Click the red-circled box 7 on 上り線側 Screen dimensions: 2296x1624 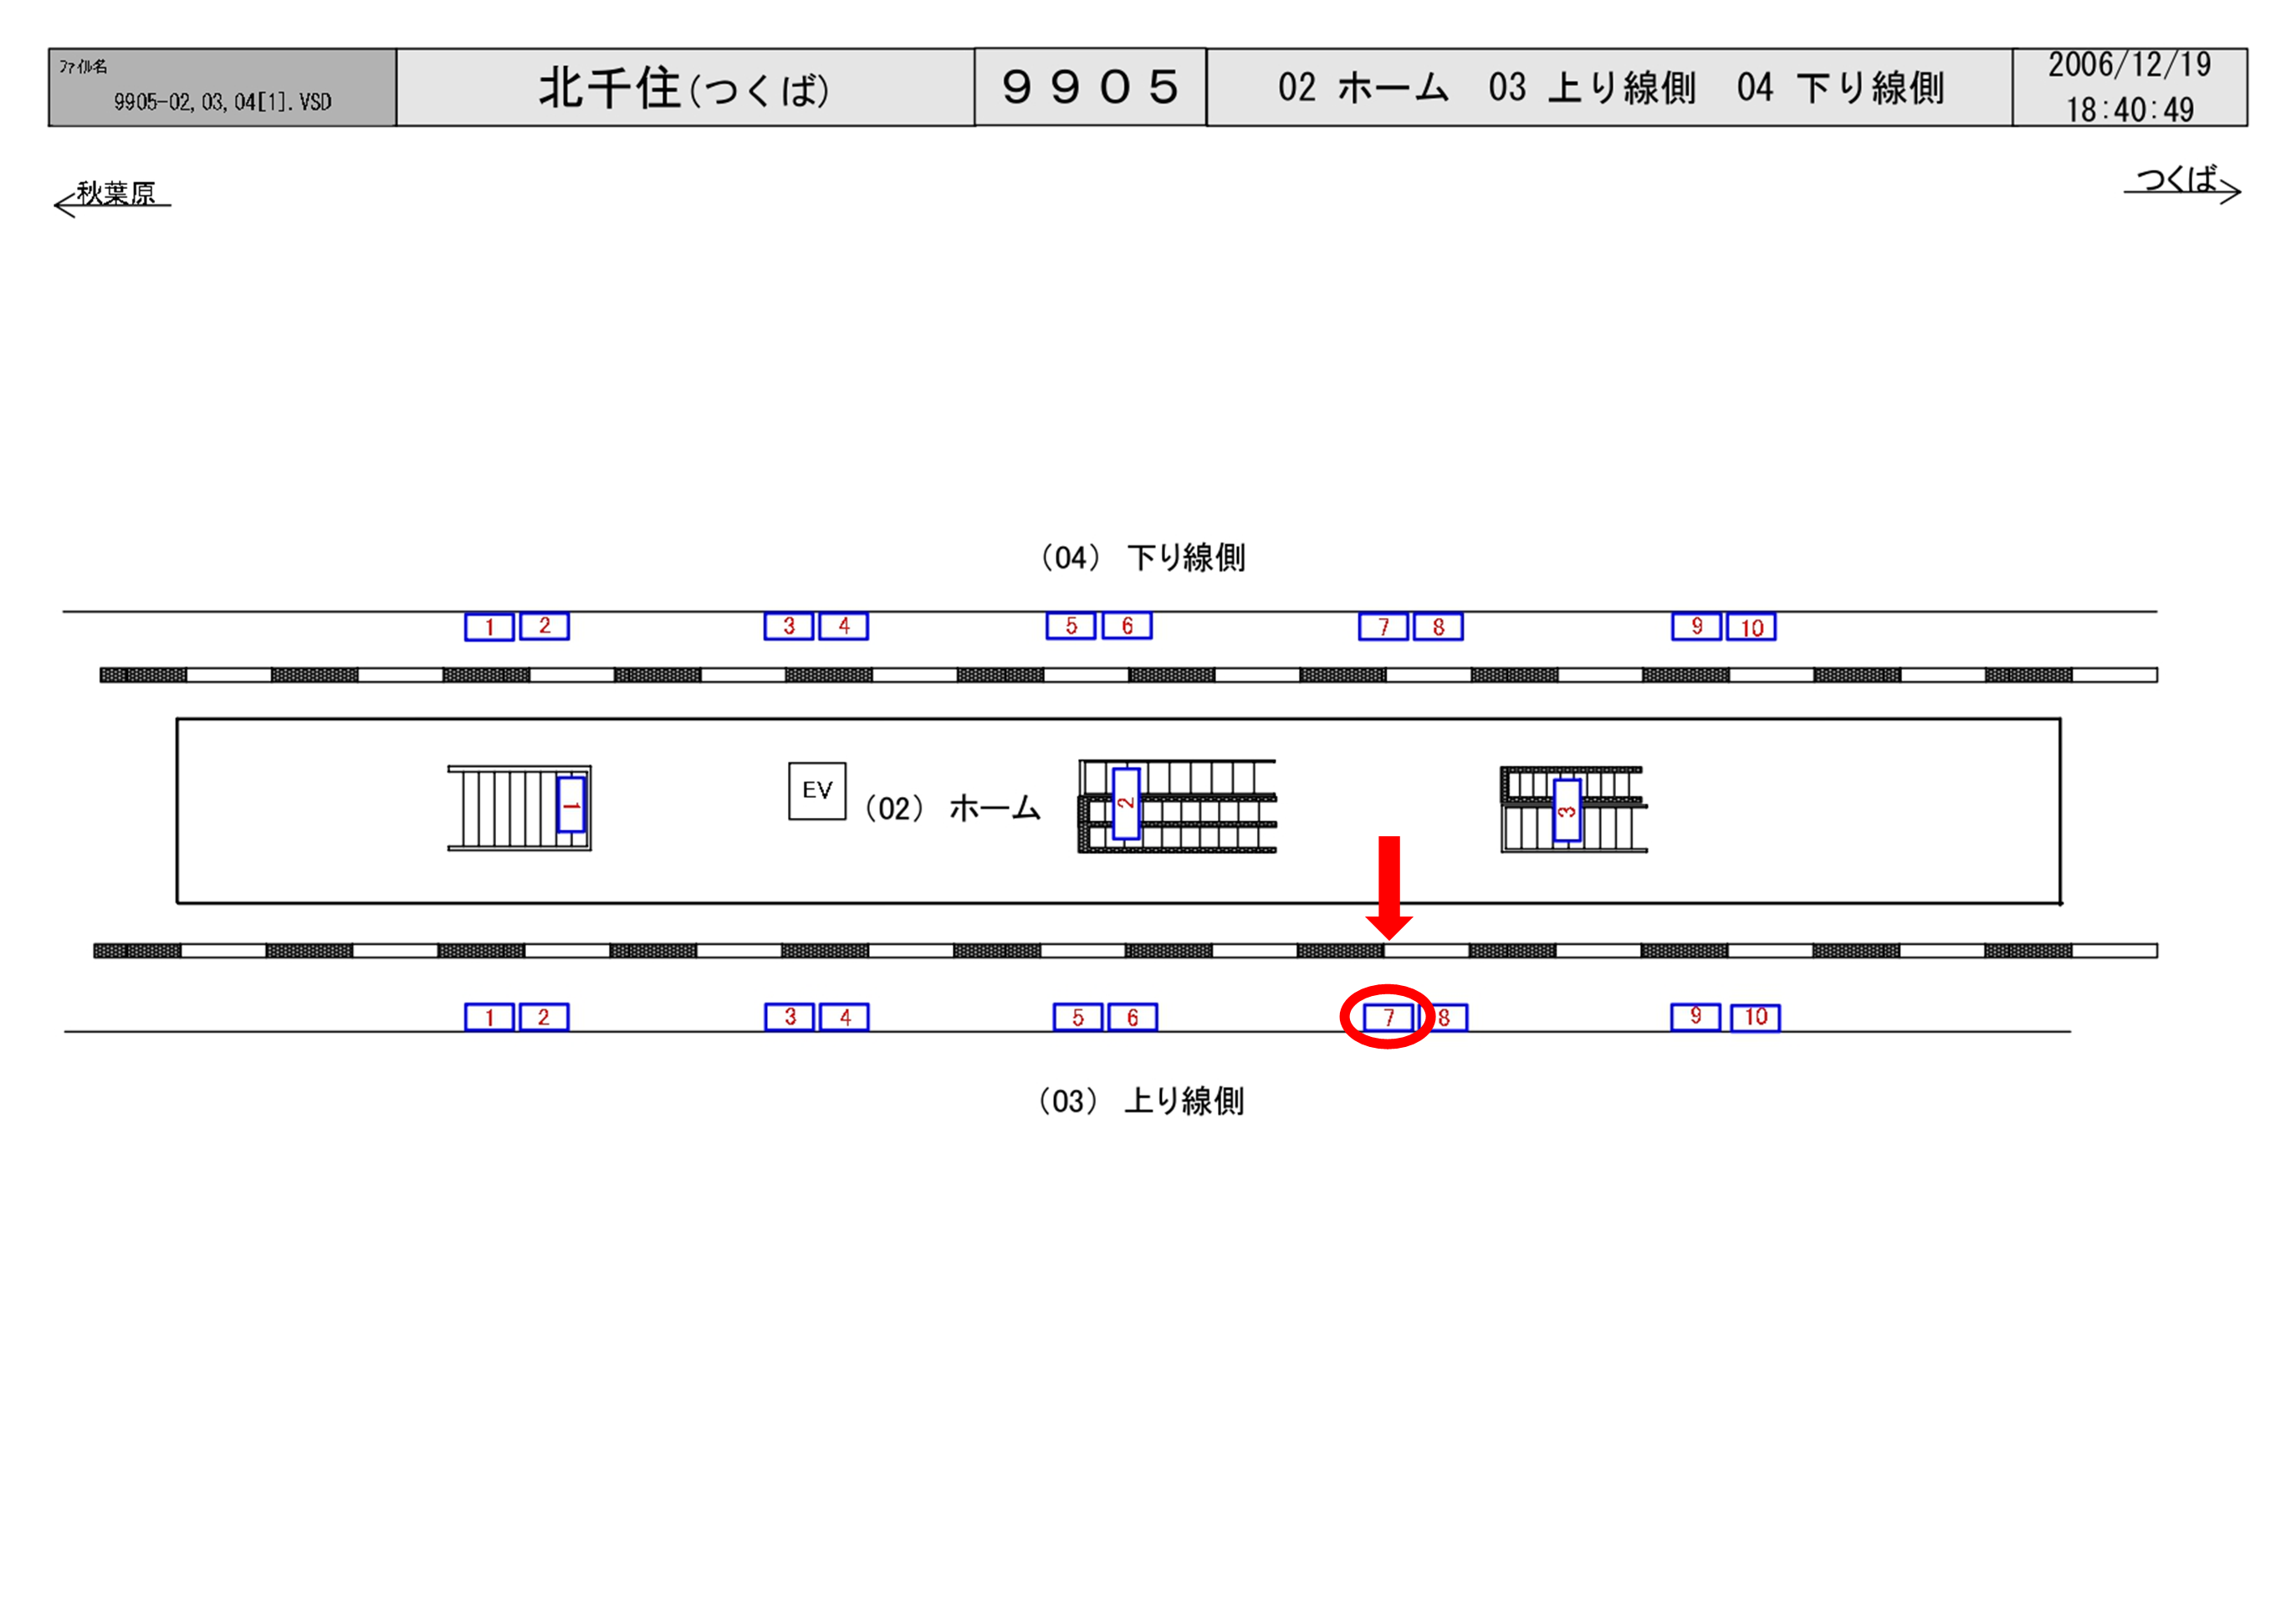pyautogui.click(x=1388, y=1018)
